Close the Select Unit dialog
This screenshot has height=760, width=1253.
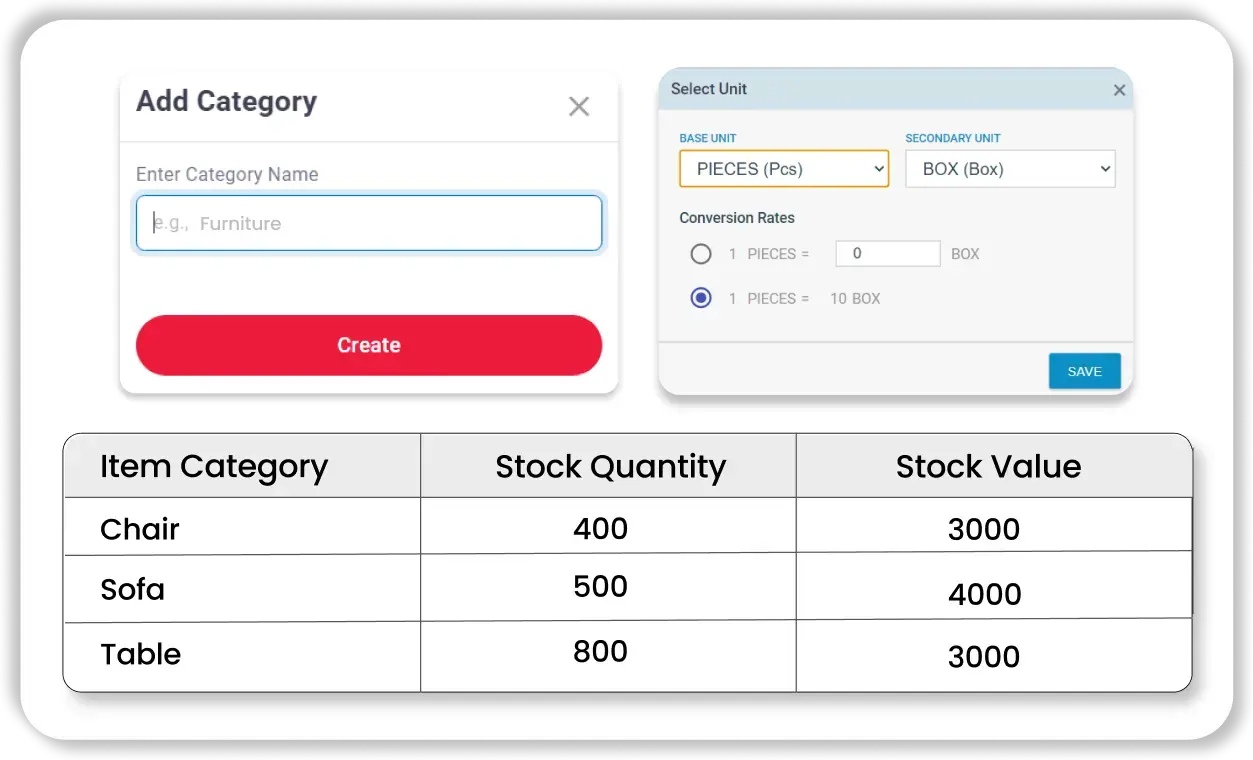(x=1119, y=89)
